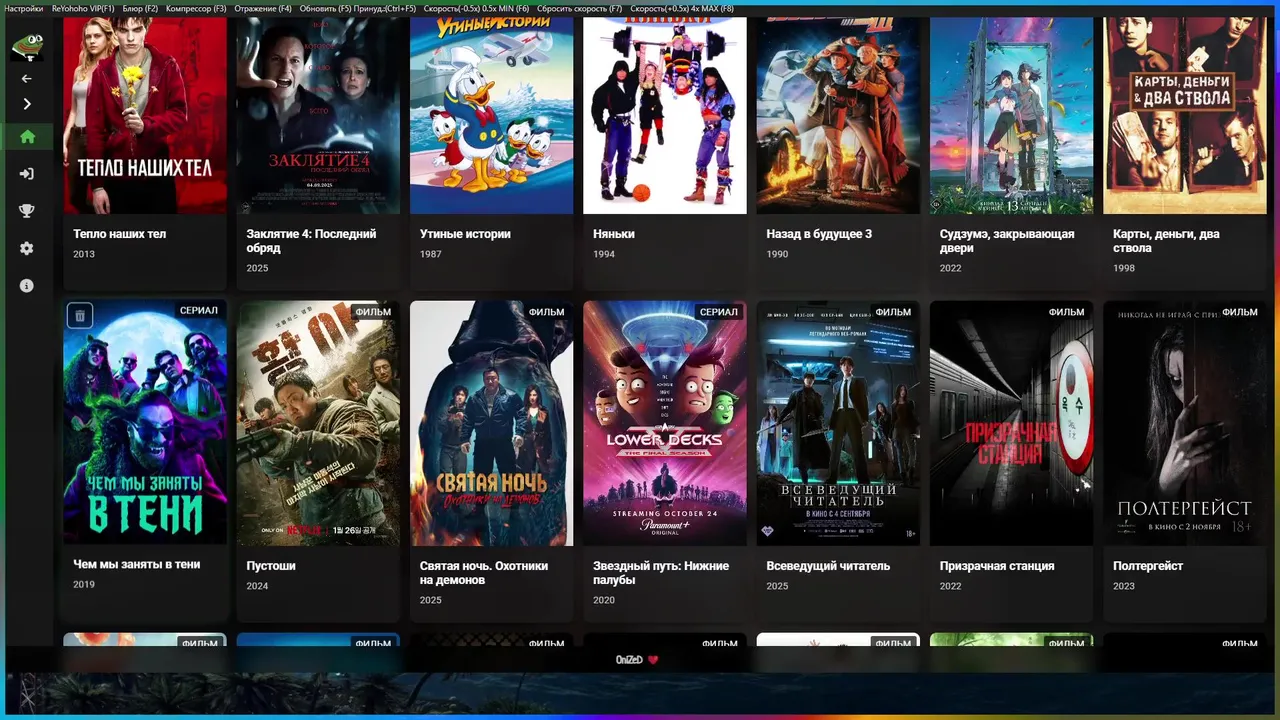Click the СЕРИАЛ badge on 'Чем мы заняты в тени'
The width and height of the screenshot is (1280, 720).
coord(199,311)
